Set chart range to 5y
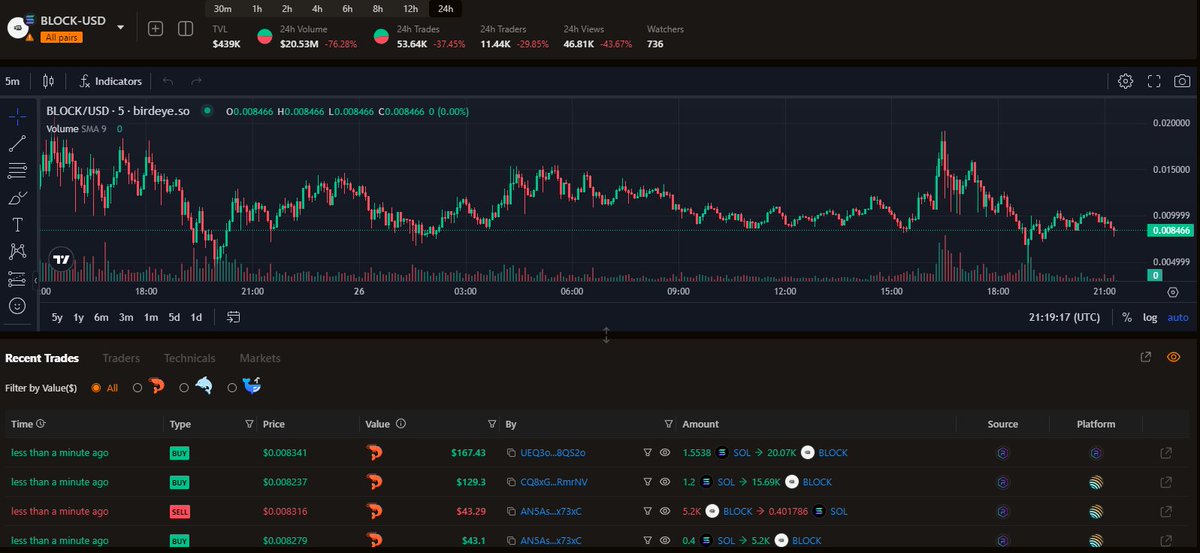1200x553 pixels. tap(57, 317)
